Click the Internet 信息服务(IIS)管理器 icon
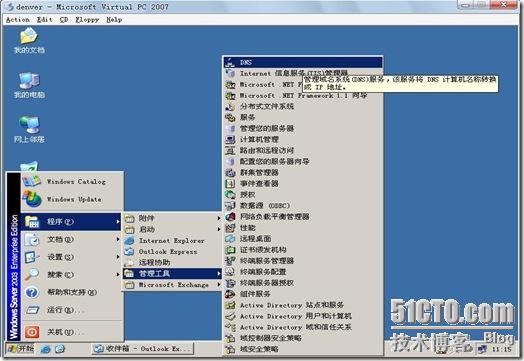 [230, 73]
